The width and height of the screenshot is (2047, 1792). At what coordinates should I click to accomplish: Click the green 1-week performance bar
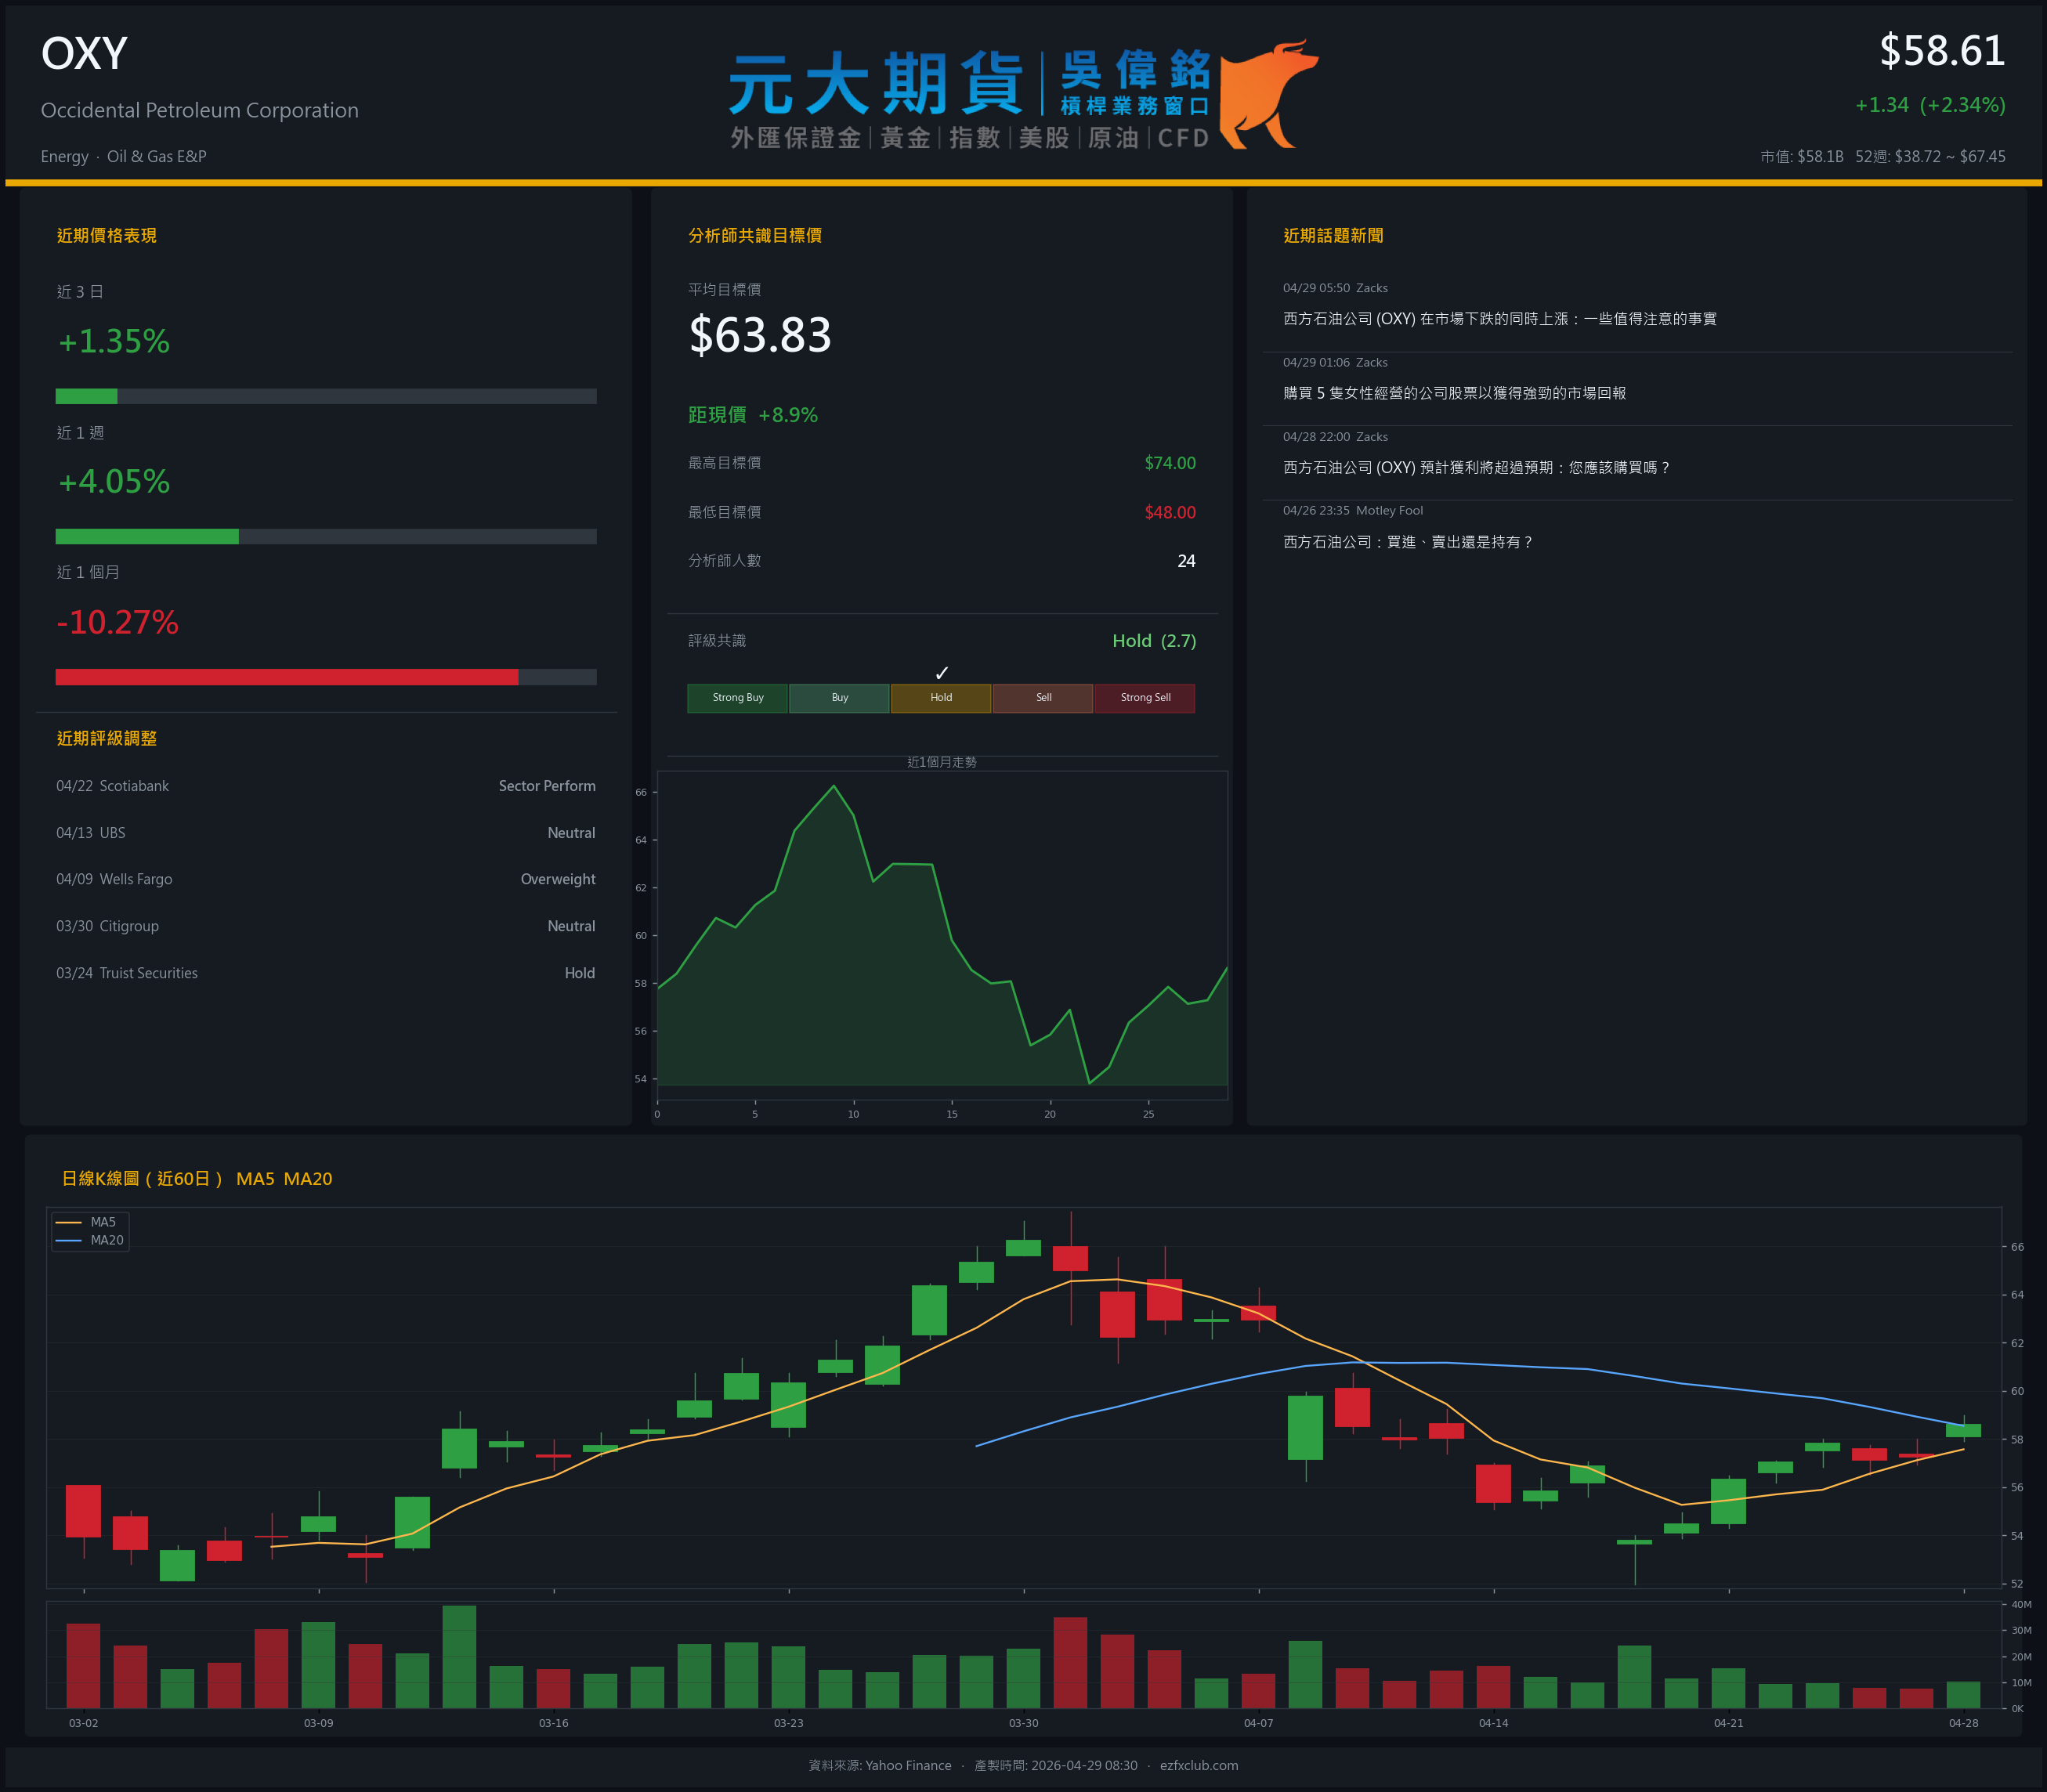pos(147,537)
